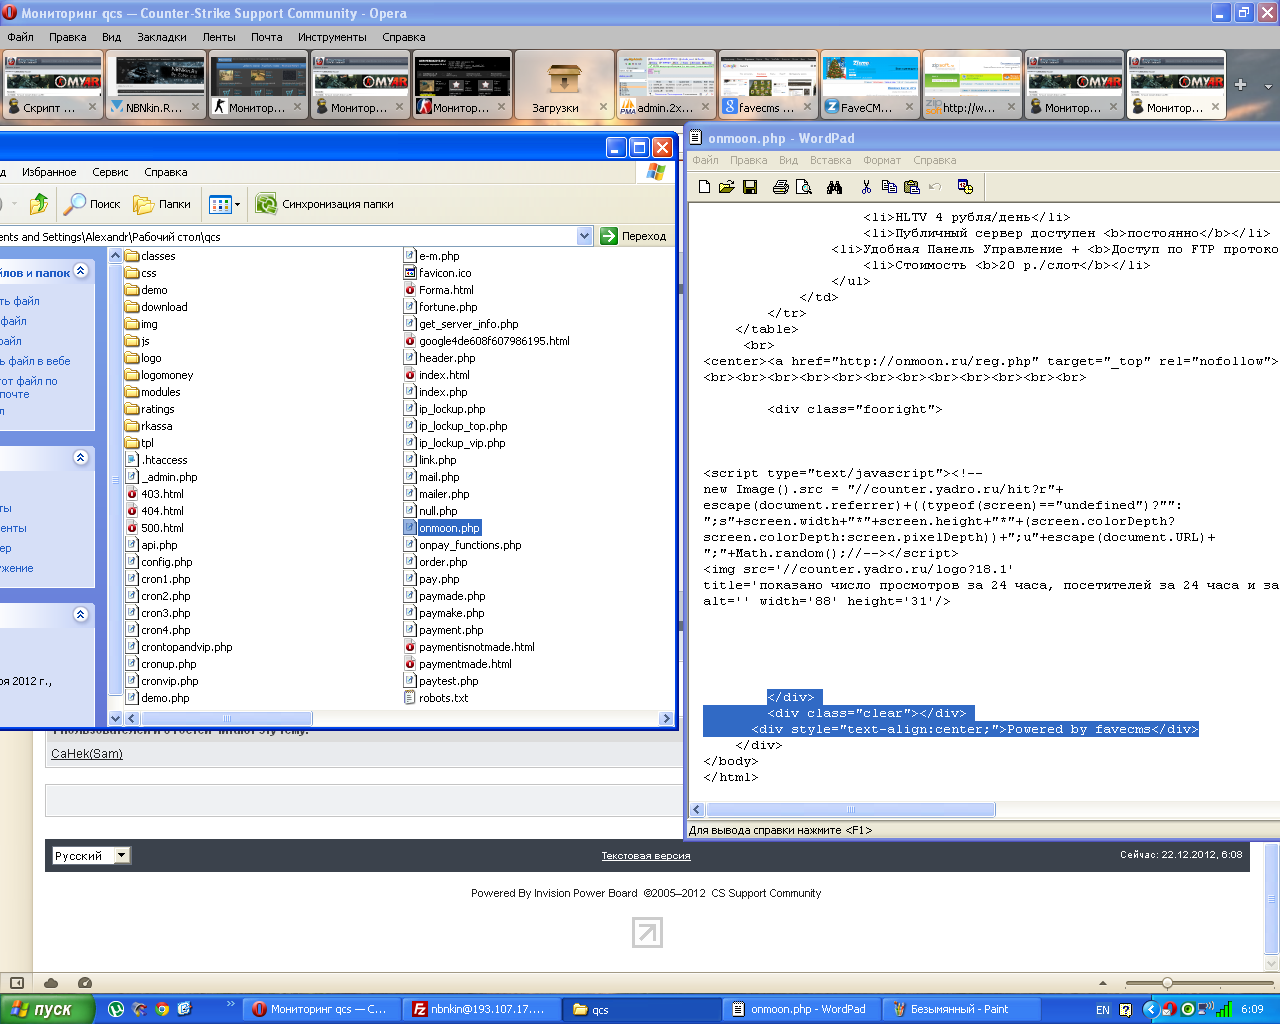Select the .htaccess file in Explorer
Image resolution: width=1280 pixels, height=1024 pixels.
[157, 460]
